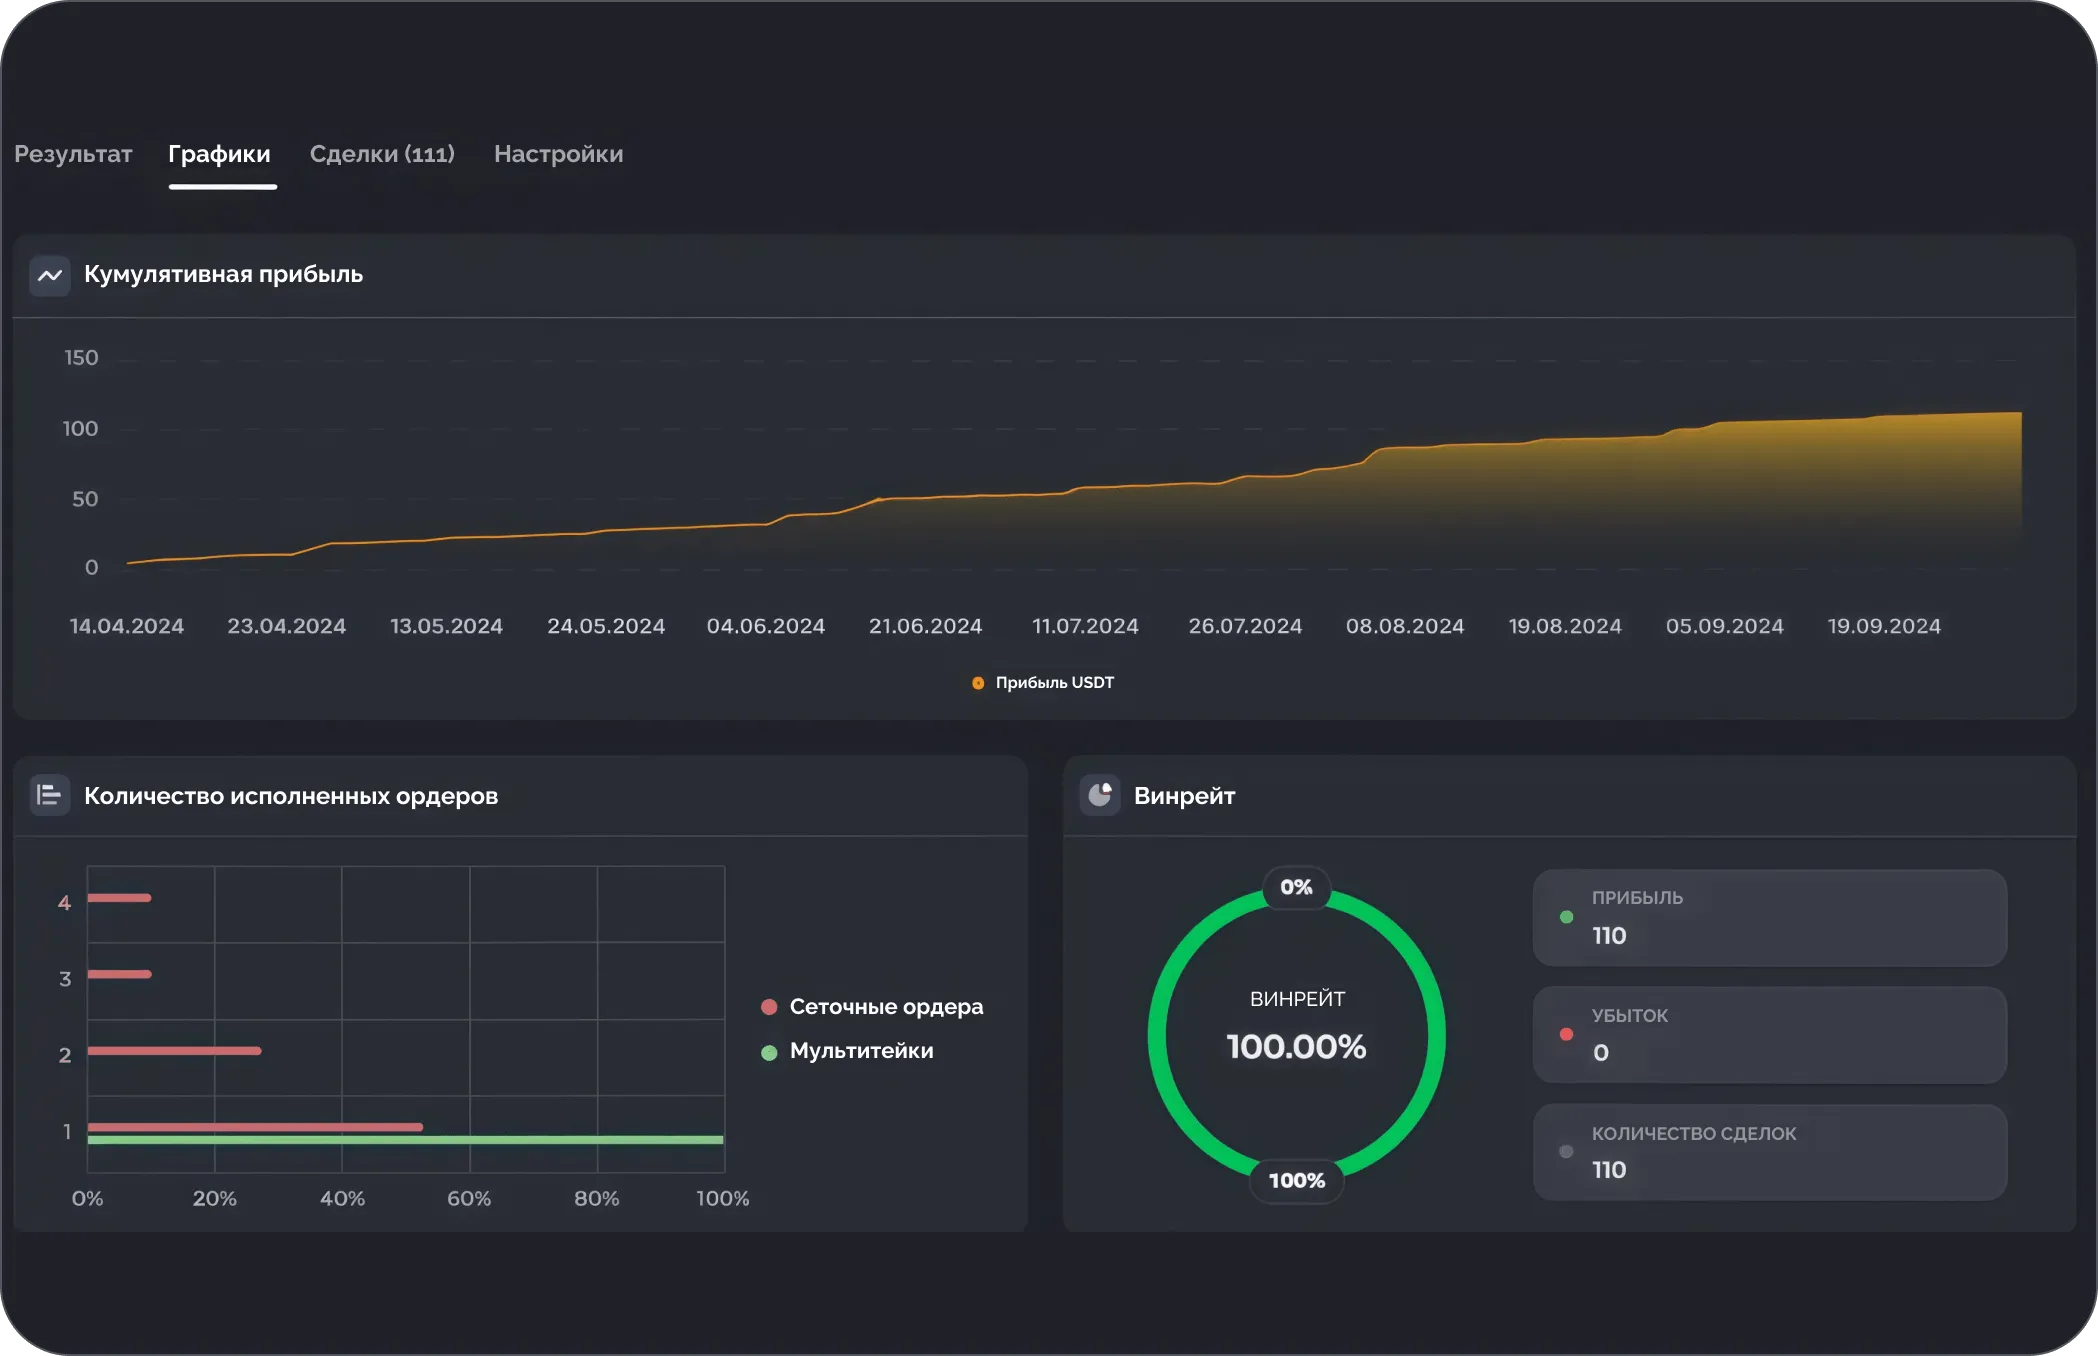This screenshot has width=2098, height=1356.
Task: Click the 0% badge atop winrate ring
Action: click(x=1296, y=887)
